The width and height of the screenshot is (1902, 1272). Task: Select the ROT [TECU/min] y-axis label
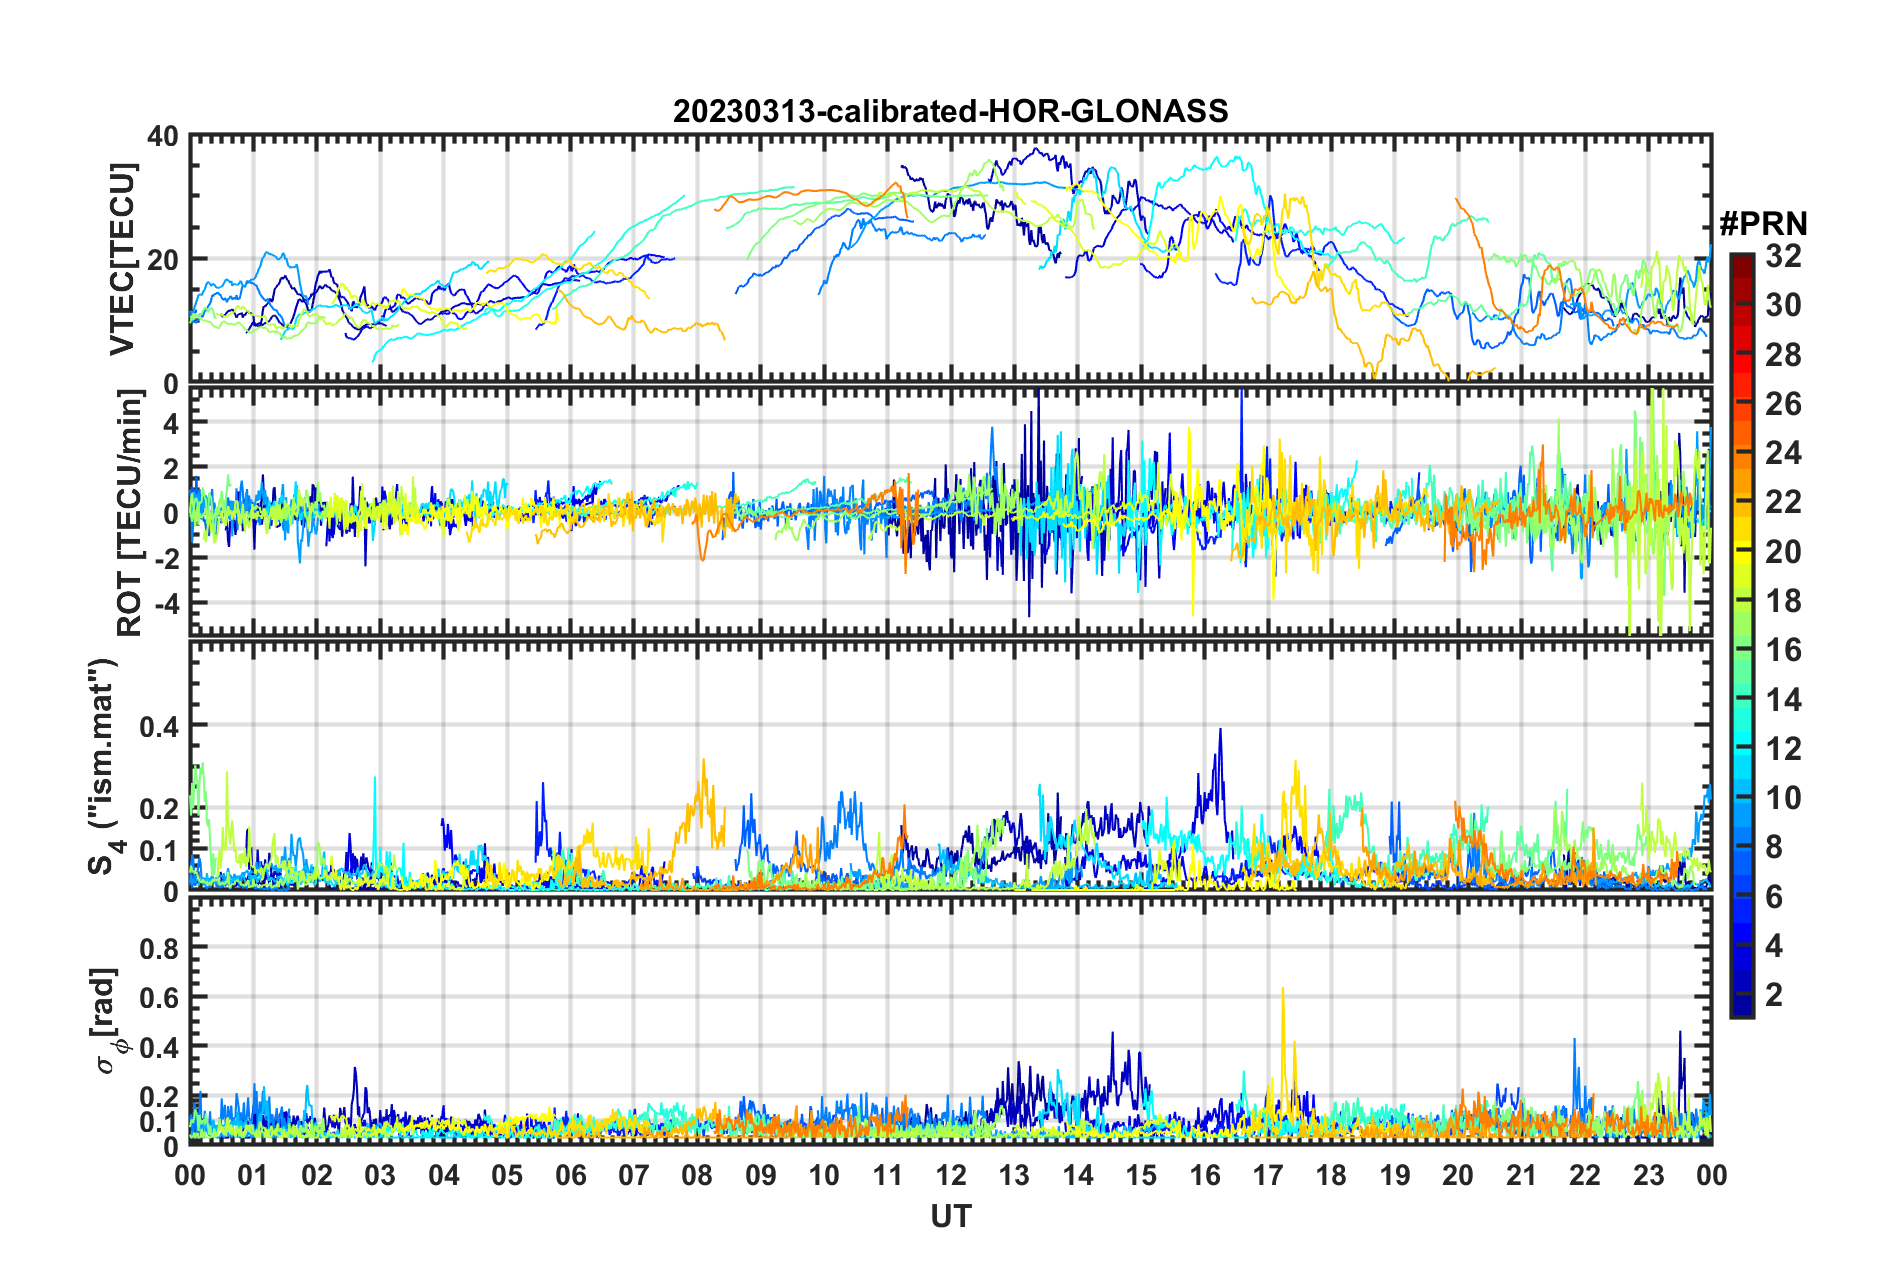tap(129, 513)
